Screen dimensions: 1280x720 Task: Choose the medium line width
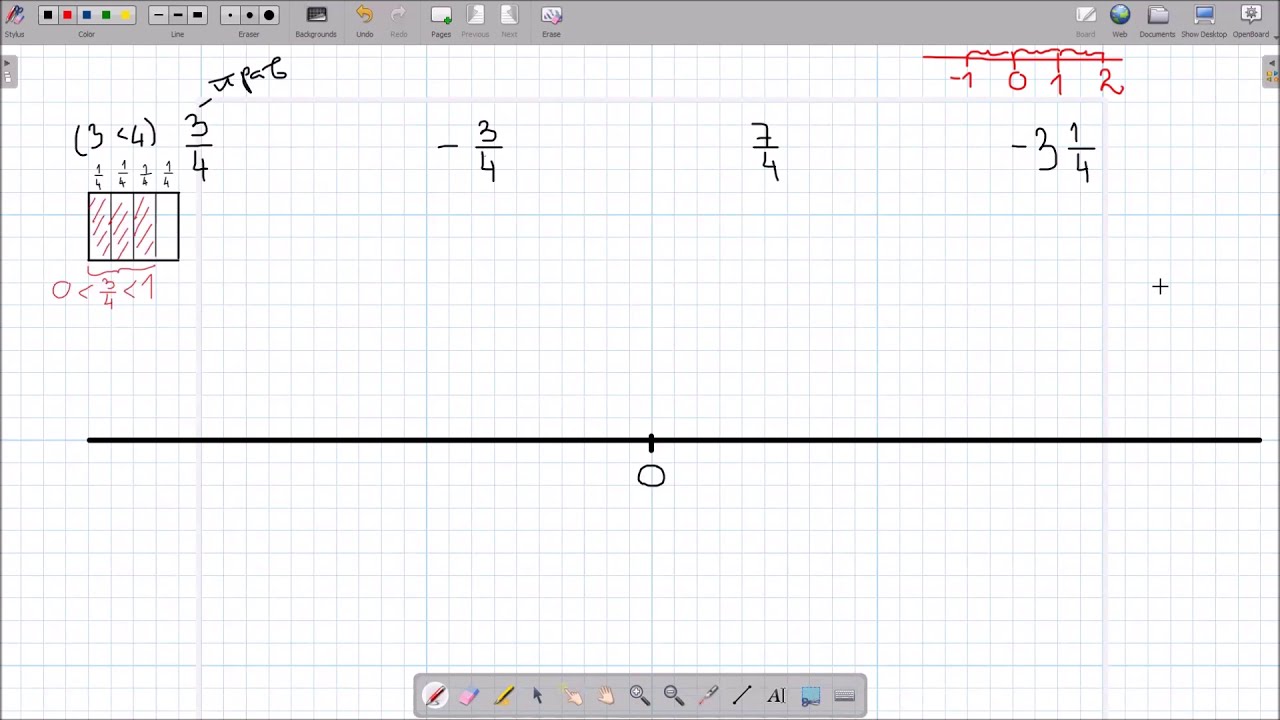[177, 15]
